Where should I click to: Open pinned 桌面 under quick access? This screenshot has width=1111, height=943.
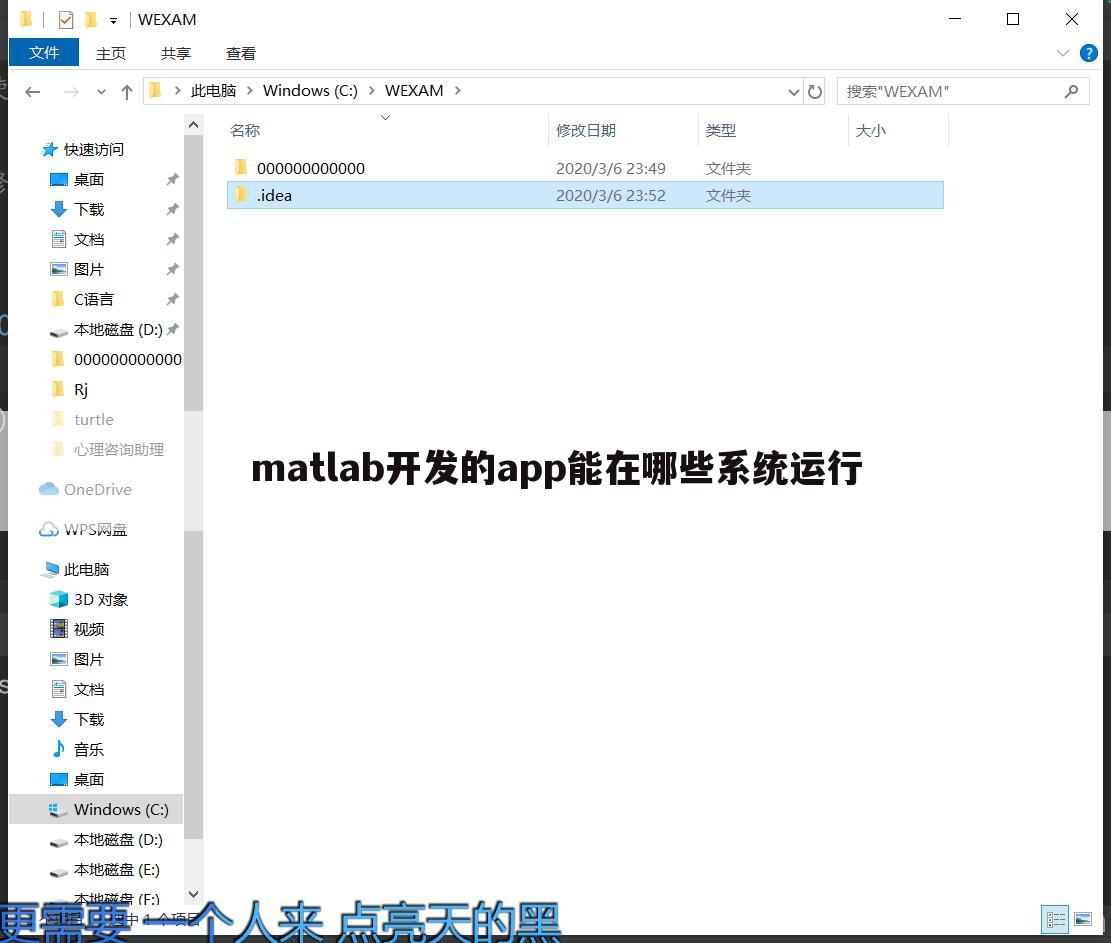point(89,180)
